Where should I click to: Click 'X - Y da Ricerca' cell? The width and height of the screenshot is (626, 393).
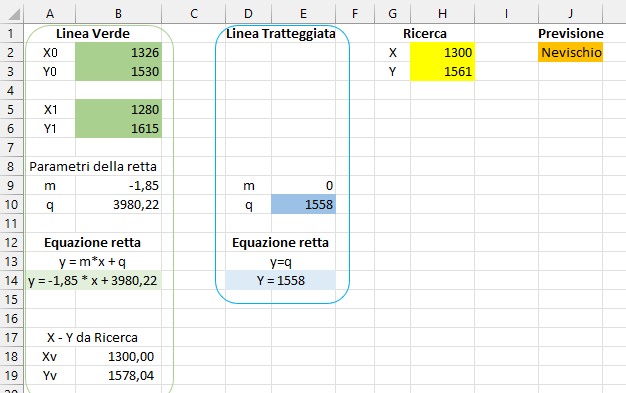(x=93, y=337)
